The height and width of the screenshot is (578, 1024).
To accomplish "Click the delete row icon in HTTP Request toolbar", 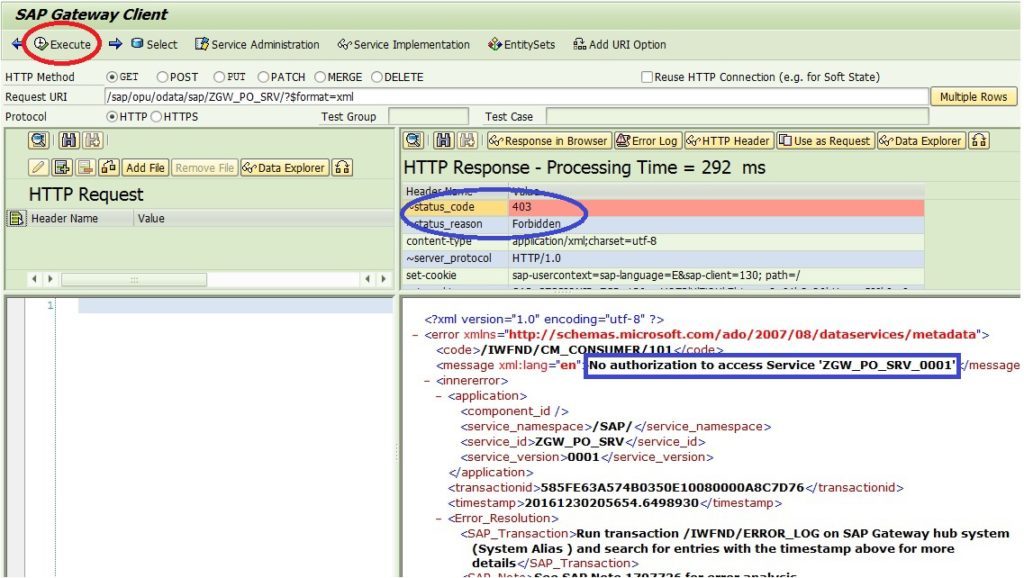I will [x=86, y=168].
